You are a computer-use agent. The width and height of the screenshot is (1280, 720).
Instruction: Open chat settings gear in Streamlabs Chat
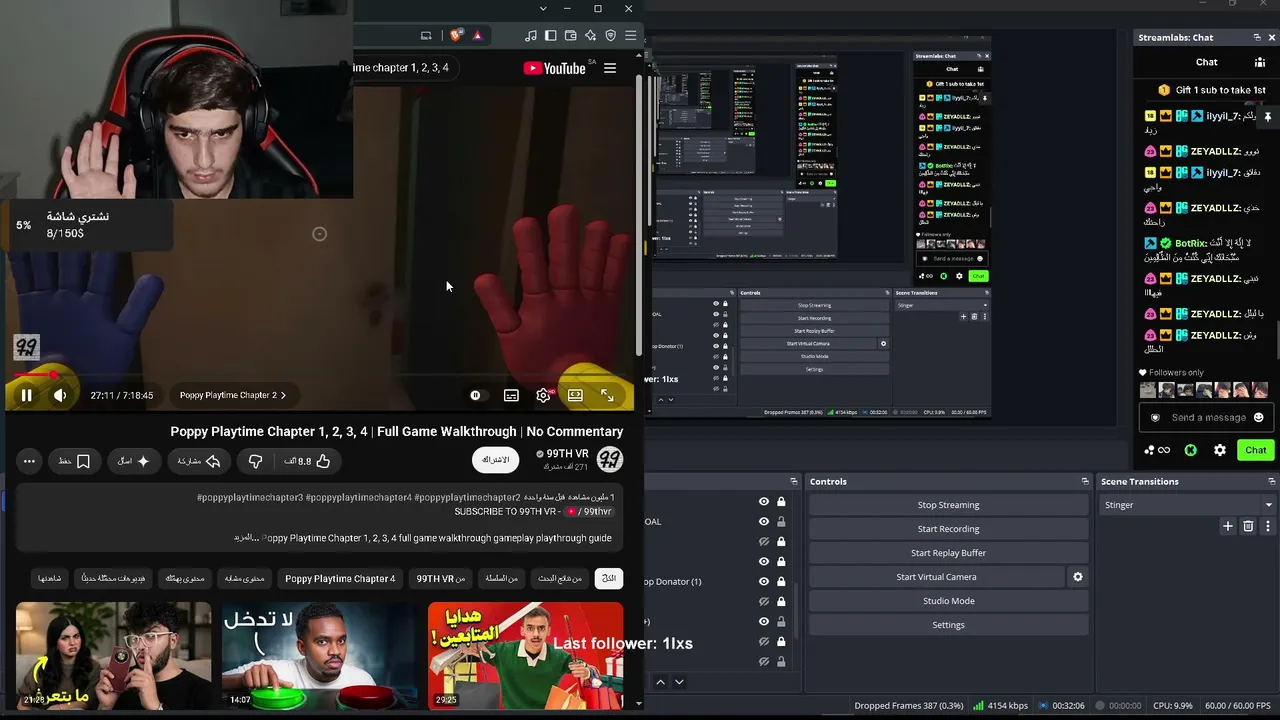click(x=1220, y=451)
